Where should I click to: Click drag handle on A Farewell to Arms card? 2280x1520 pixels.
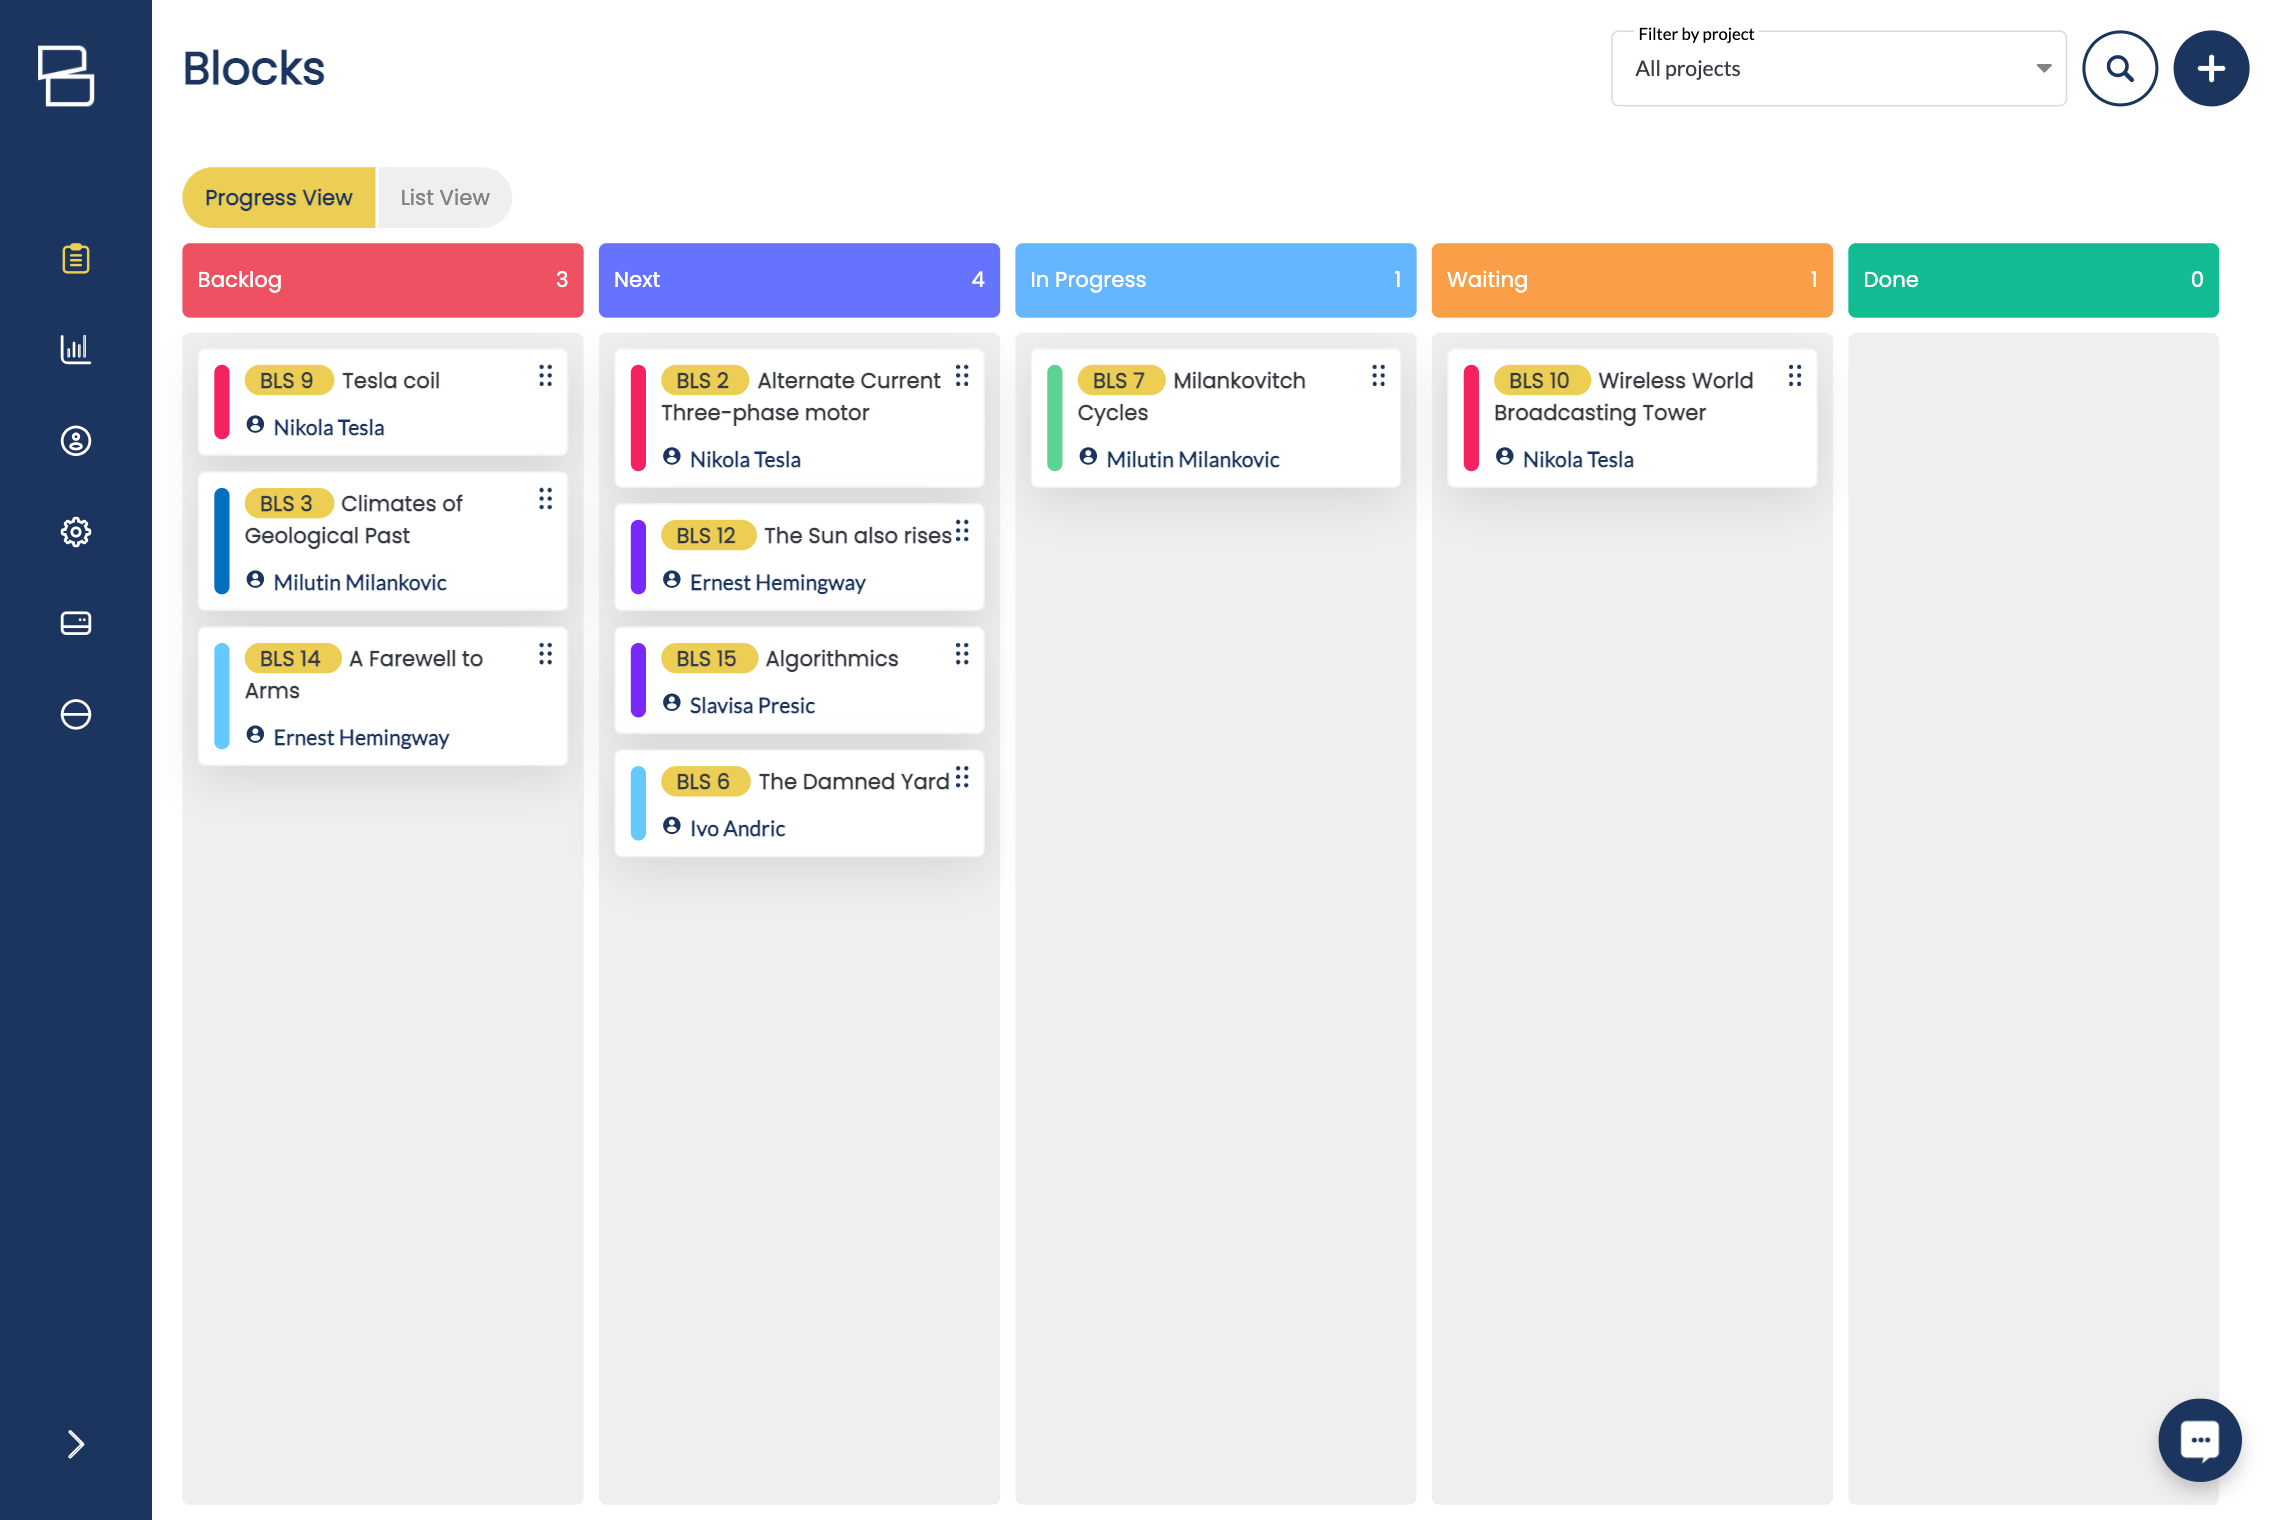click(x=545, y=653)
